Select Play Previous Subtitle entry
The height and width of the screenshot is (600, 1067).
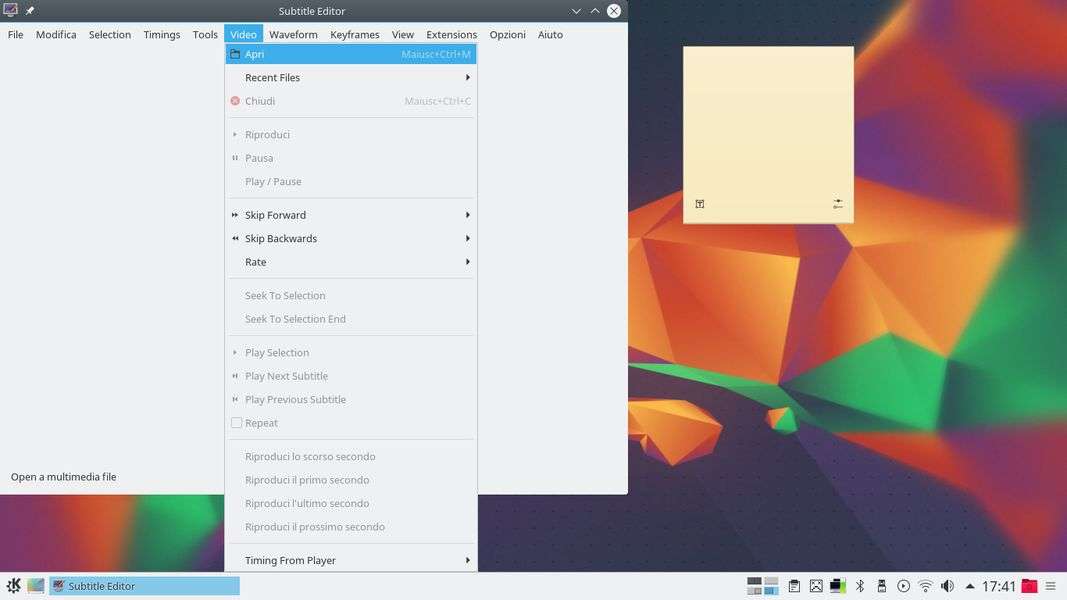tap(350, 399)
